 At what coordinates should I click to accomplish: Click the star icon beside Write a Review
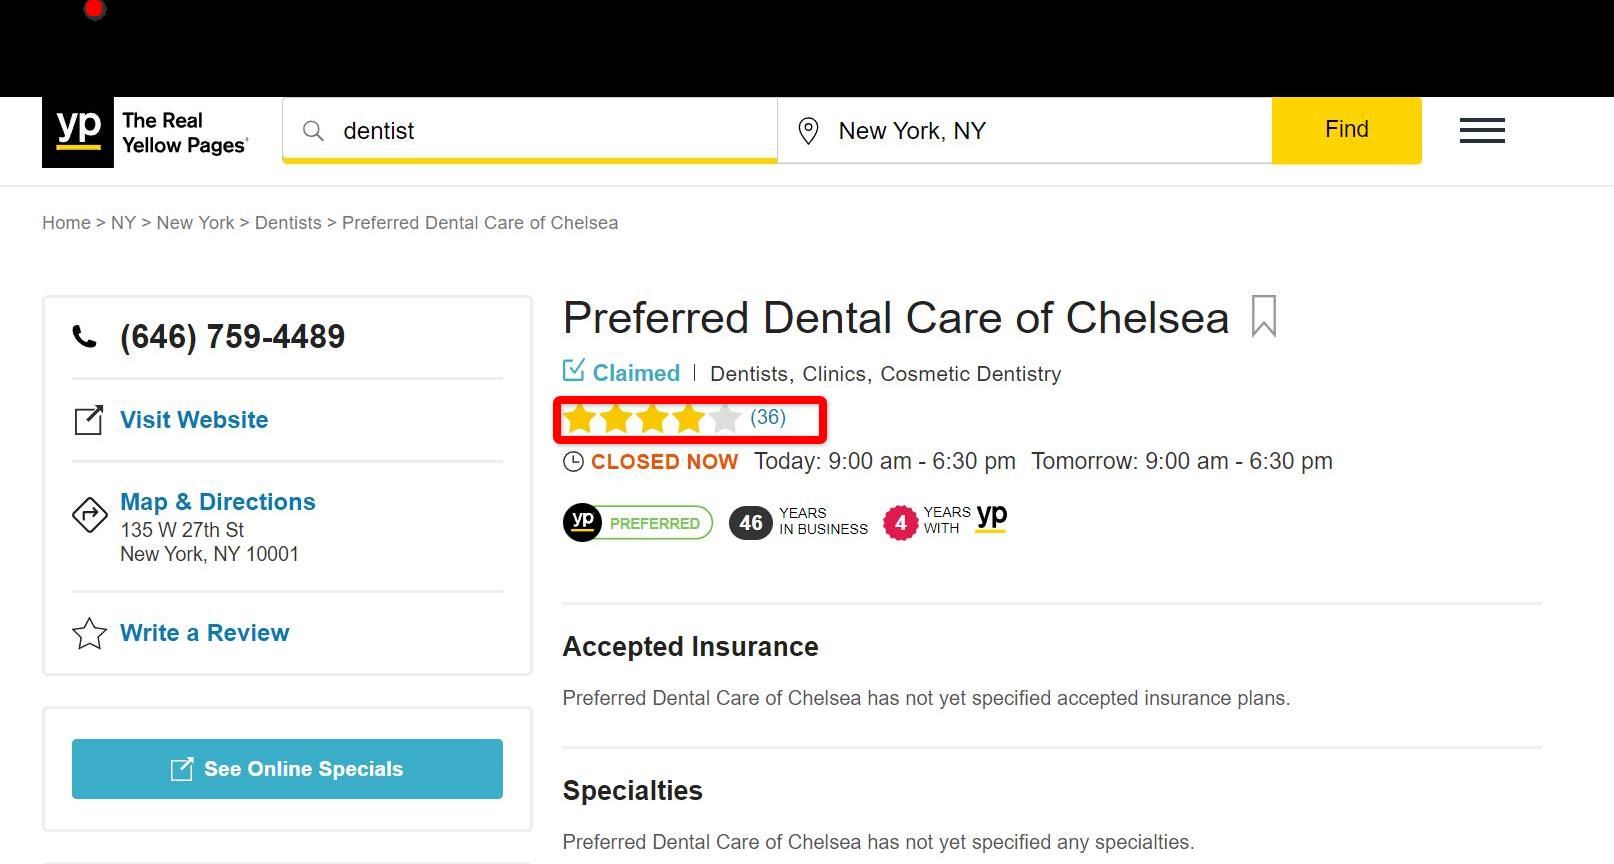[x=89, y=633]
